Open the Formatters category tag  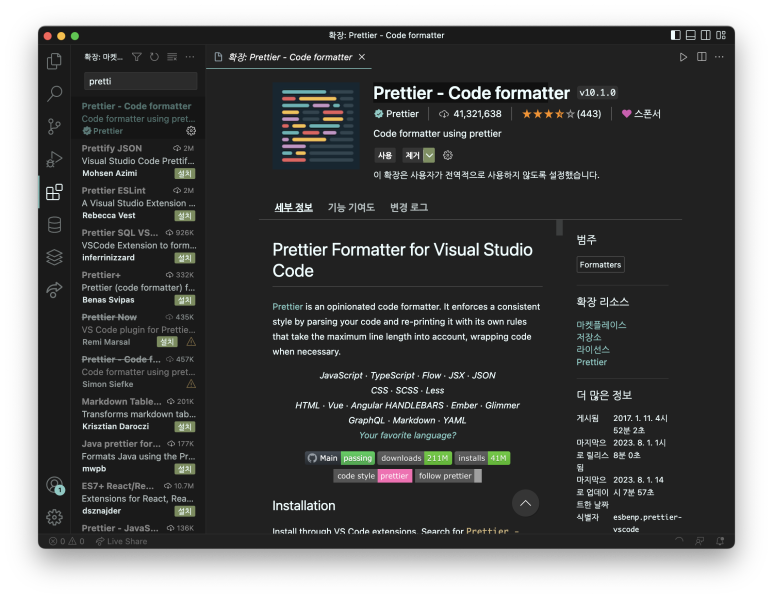pos(600,265)
